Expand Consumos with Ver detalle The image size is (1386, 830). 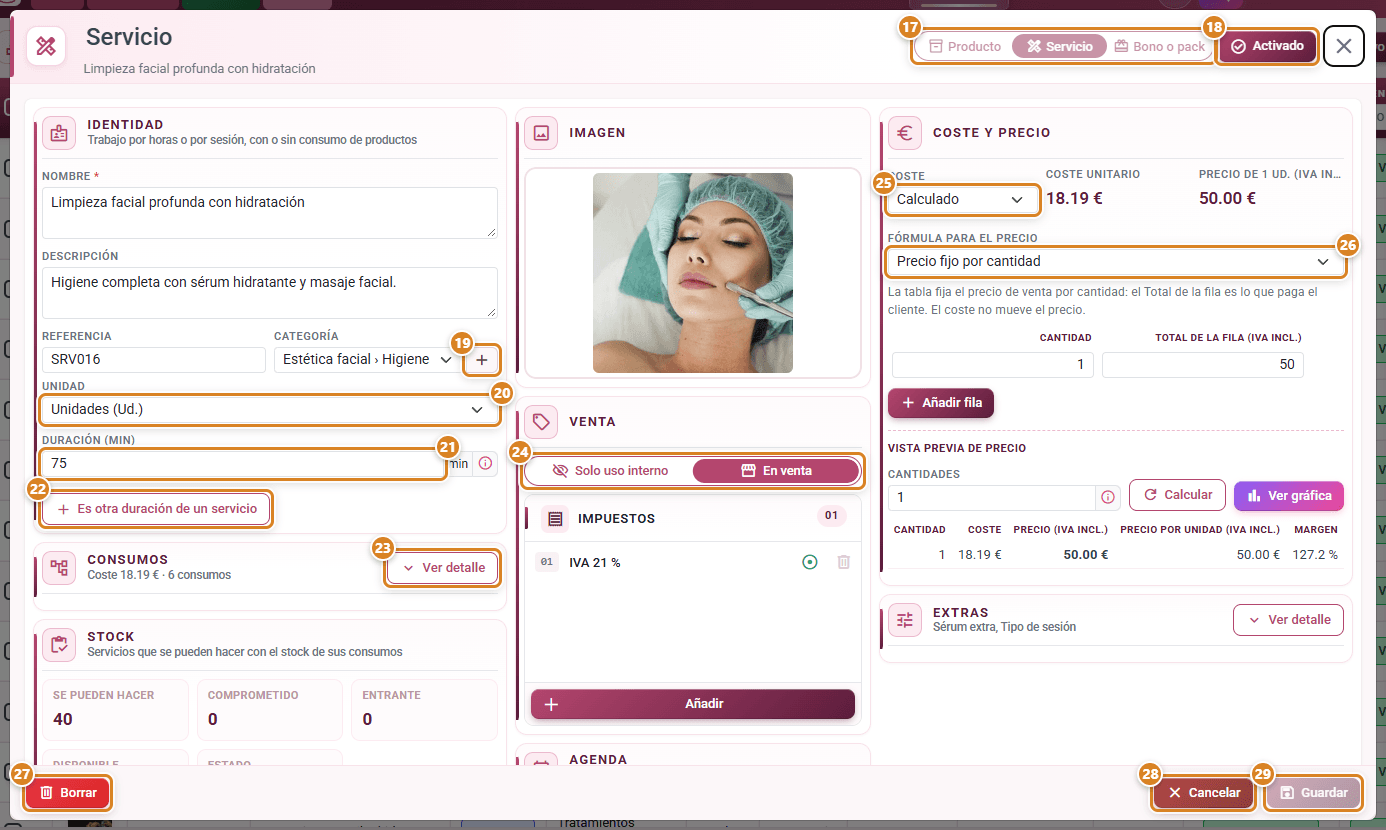point(444,568)
